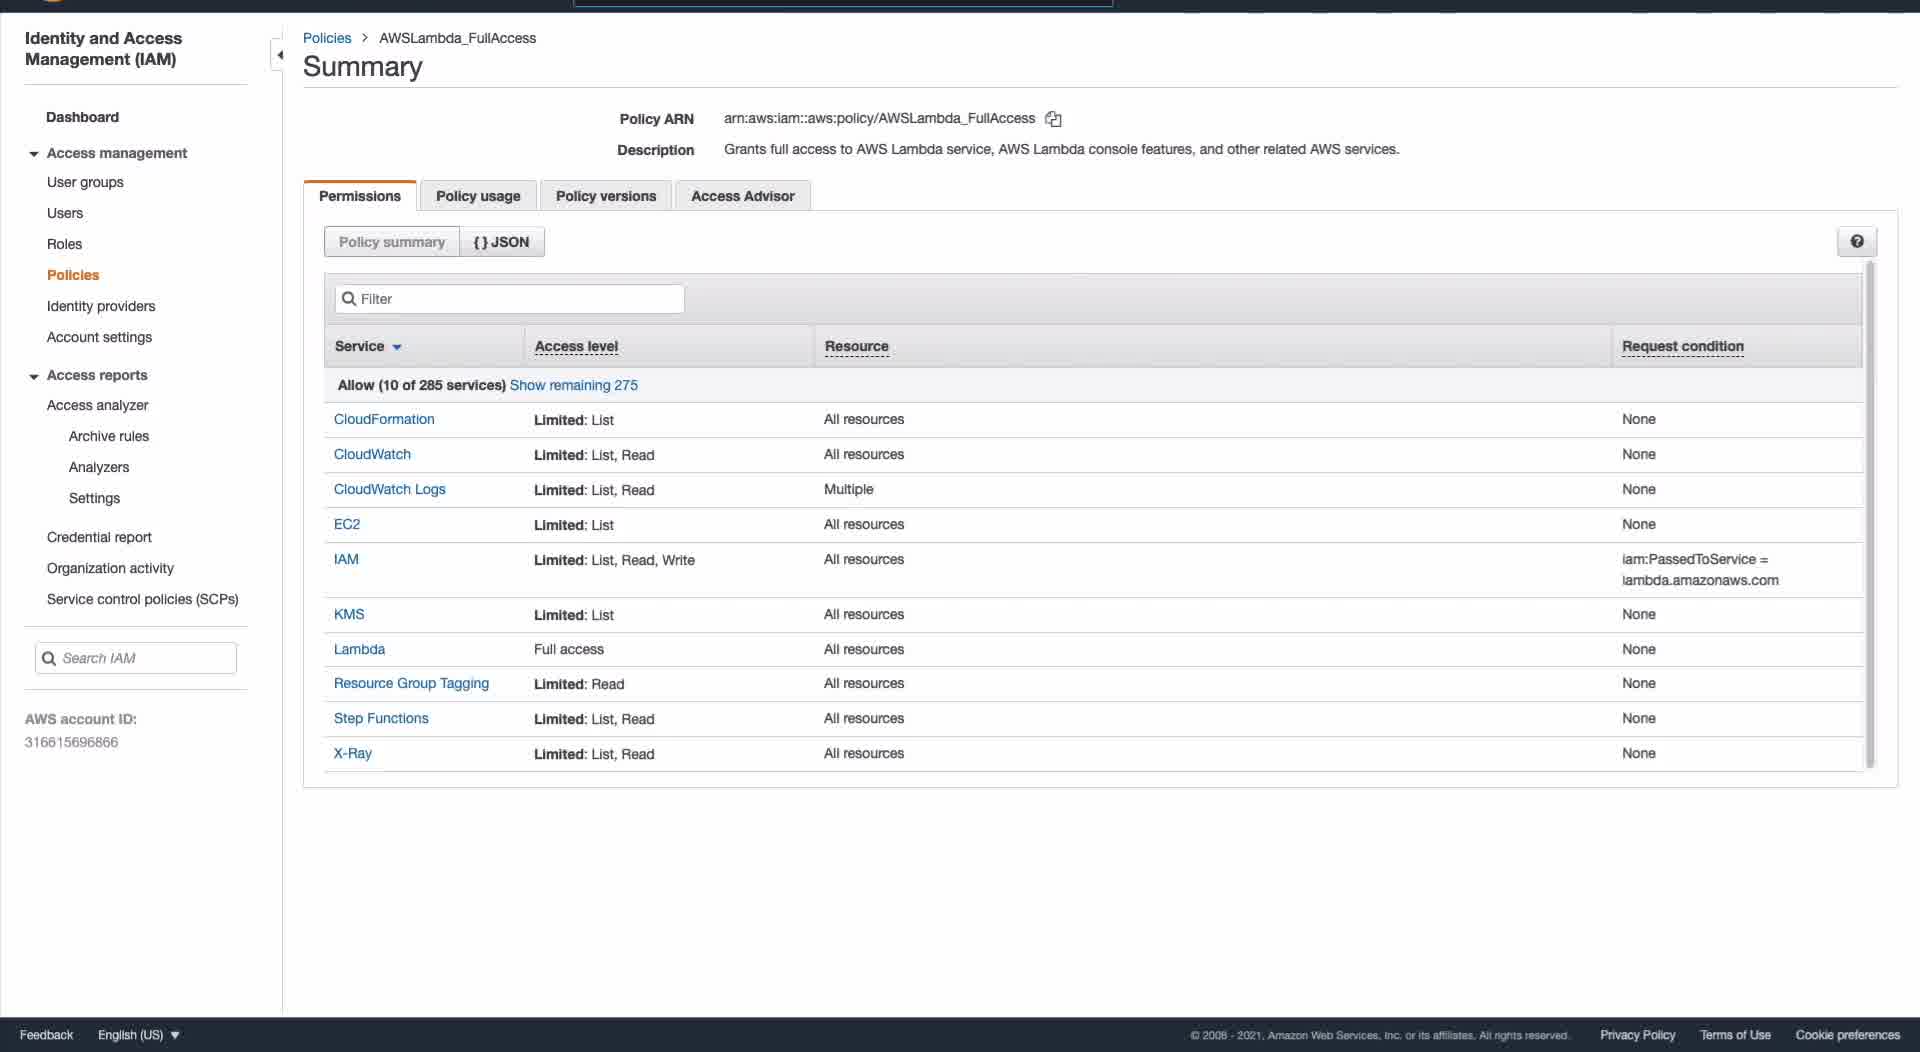Click the magnifier icon in Filter box

coord(349,299)
